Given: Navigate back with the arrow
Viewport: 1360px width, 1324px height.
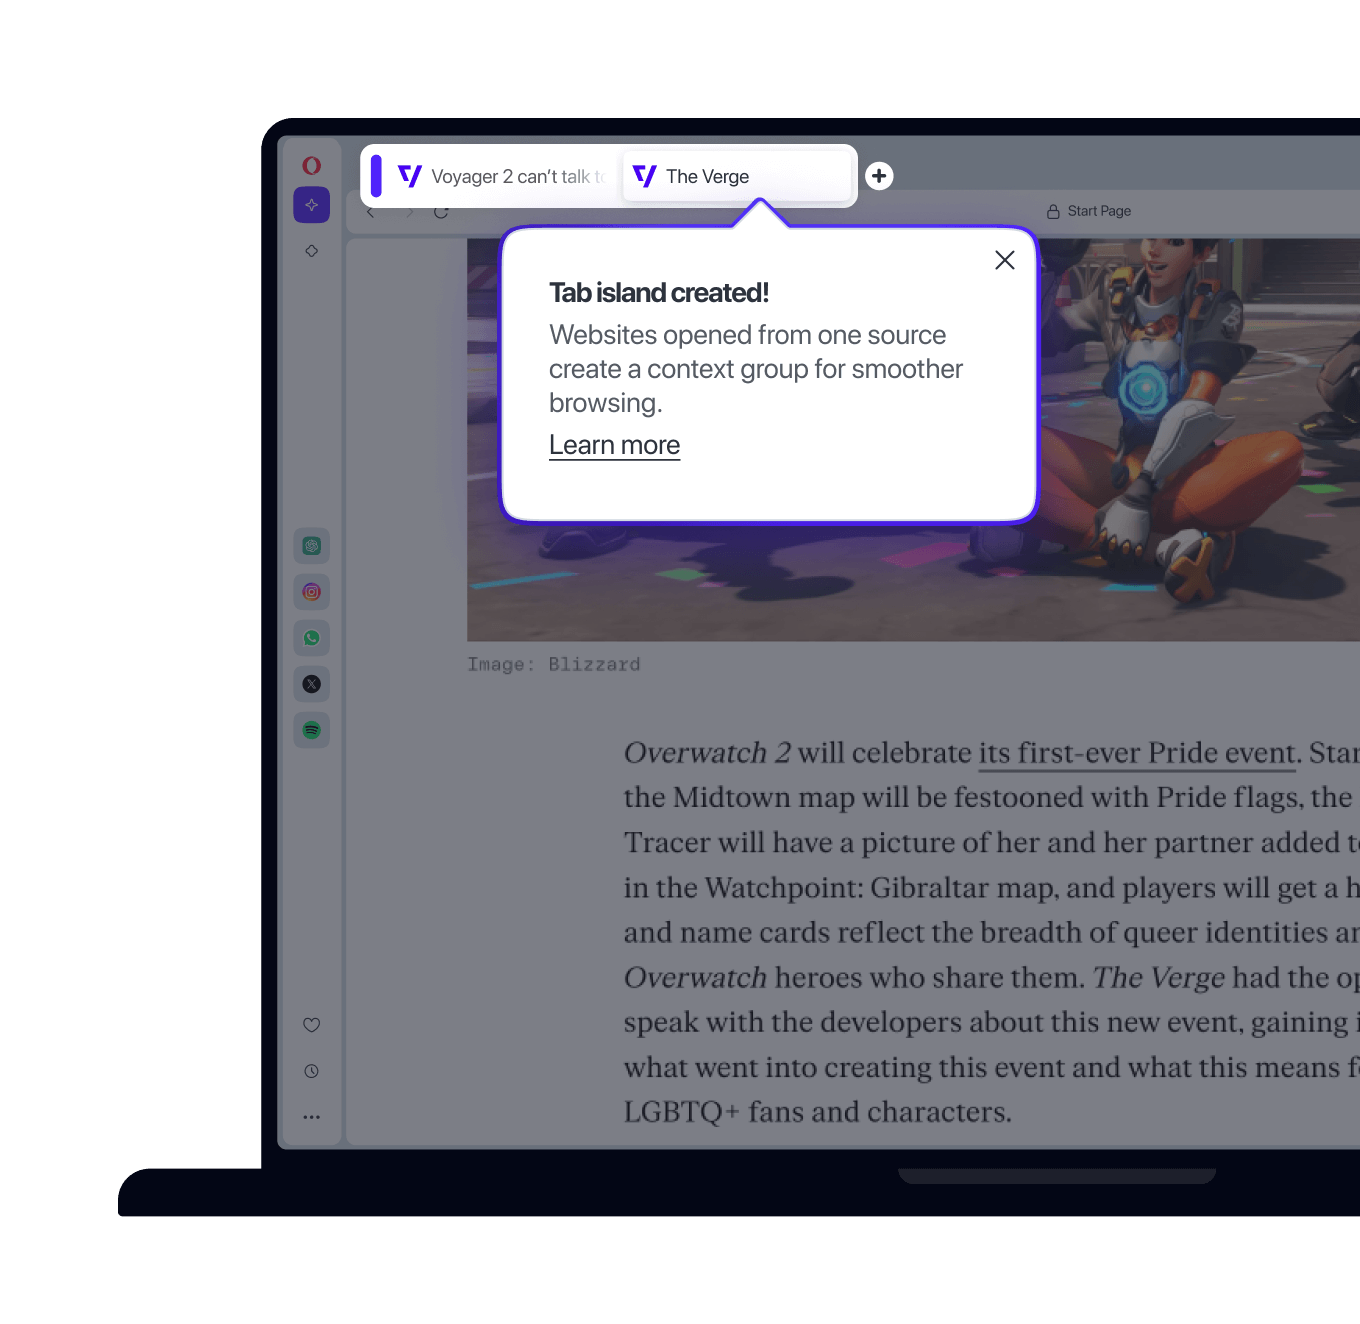Looking at the screenshot, I should (369, 211).
